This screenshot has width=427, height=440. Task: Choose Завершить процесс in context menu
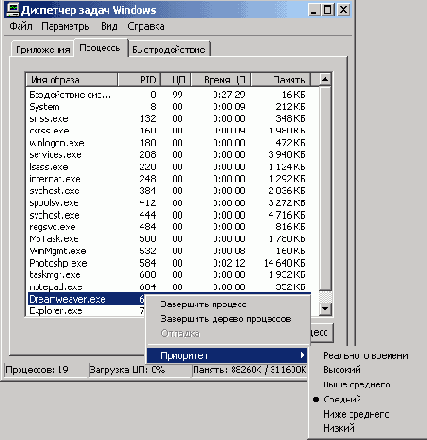click(203, 304)
